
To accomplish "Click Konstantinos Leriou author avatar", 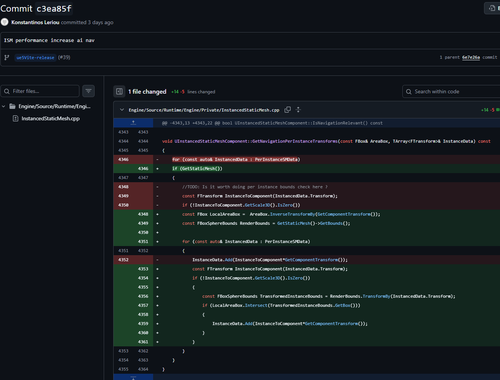I will (x=4, y=22).
